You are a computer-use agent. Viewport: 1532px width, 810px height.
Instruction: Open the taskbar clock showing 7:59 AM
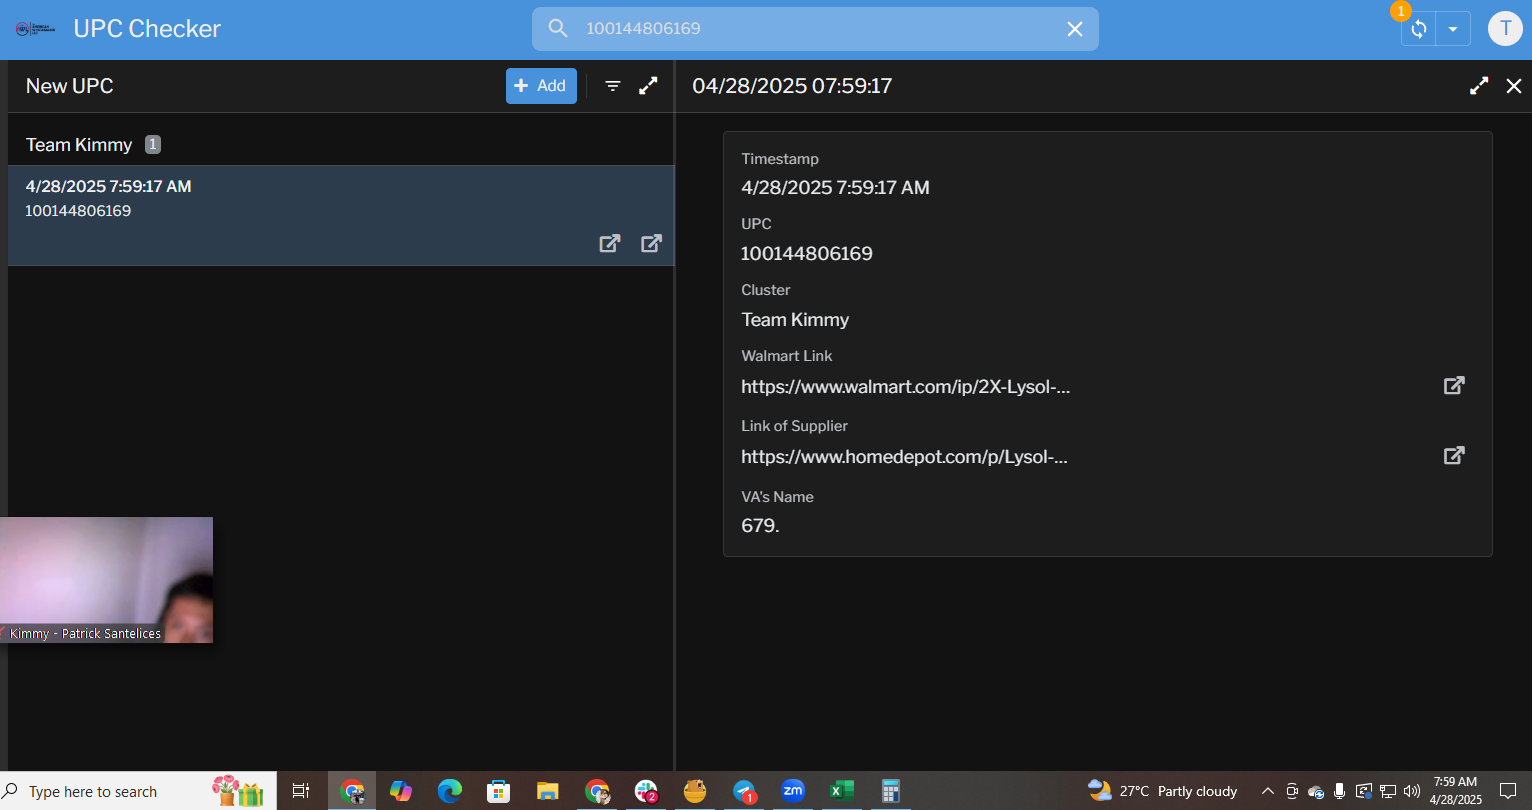coord(1455,791)
